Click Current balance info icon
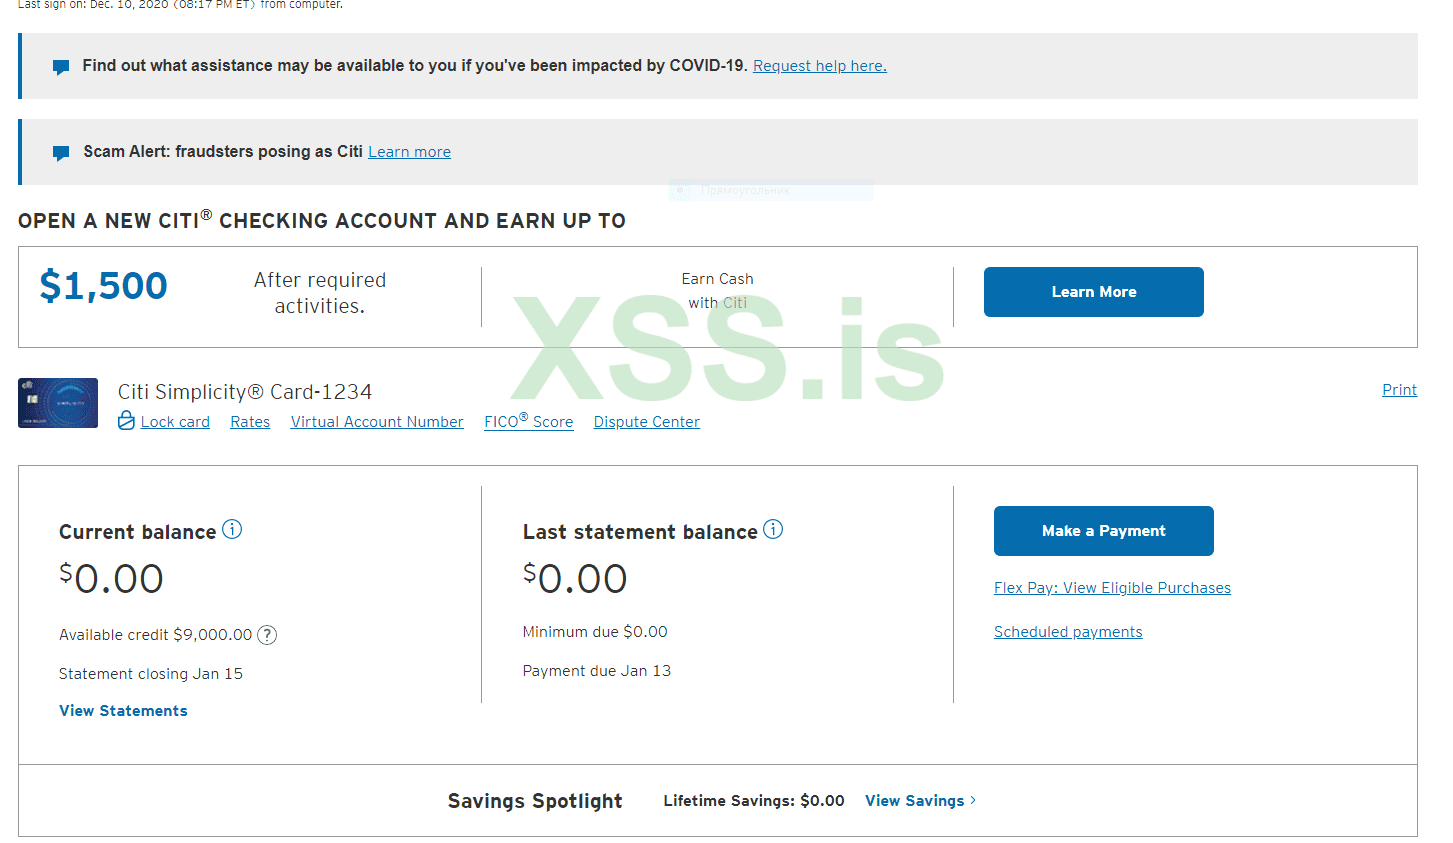The image size is (1453, 843). click(232, 529)
